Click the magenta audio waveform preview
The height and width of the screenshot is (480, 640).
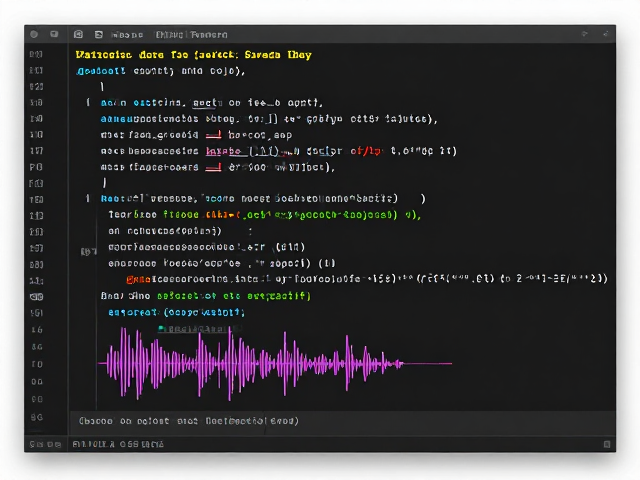pyautogui.click(x=275, y=363)
